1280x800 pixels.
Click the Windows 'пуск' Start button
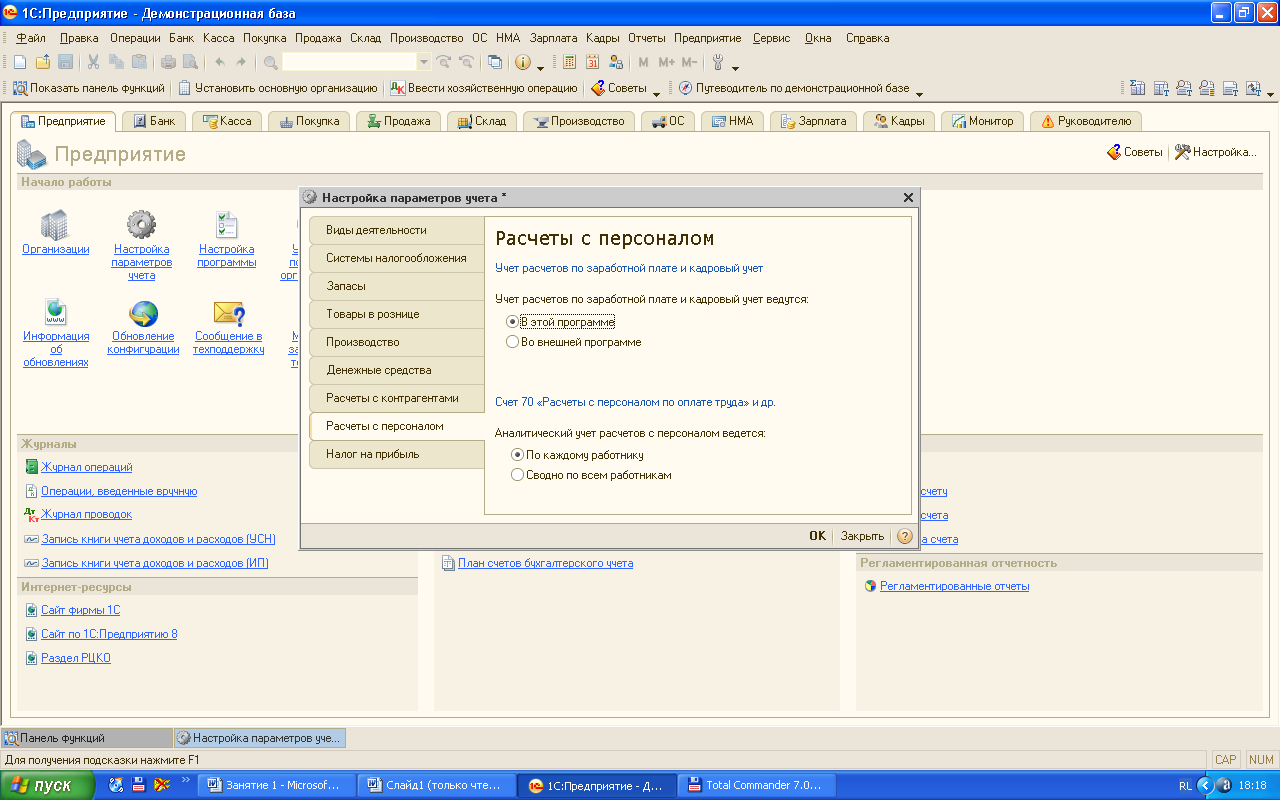tap(48, 785)
